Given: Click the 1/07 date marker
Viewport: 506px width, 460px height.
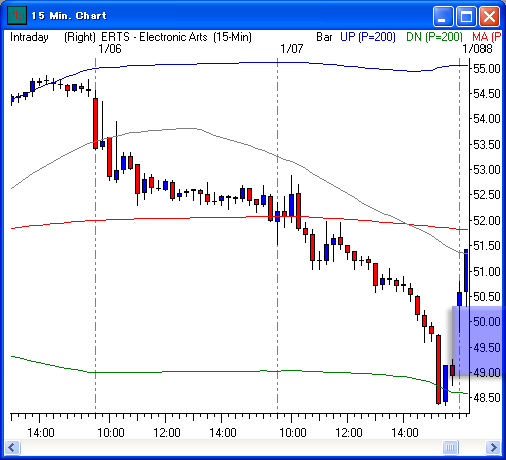Looking at the screenshot, I should point(292,49).
